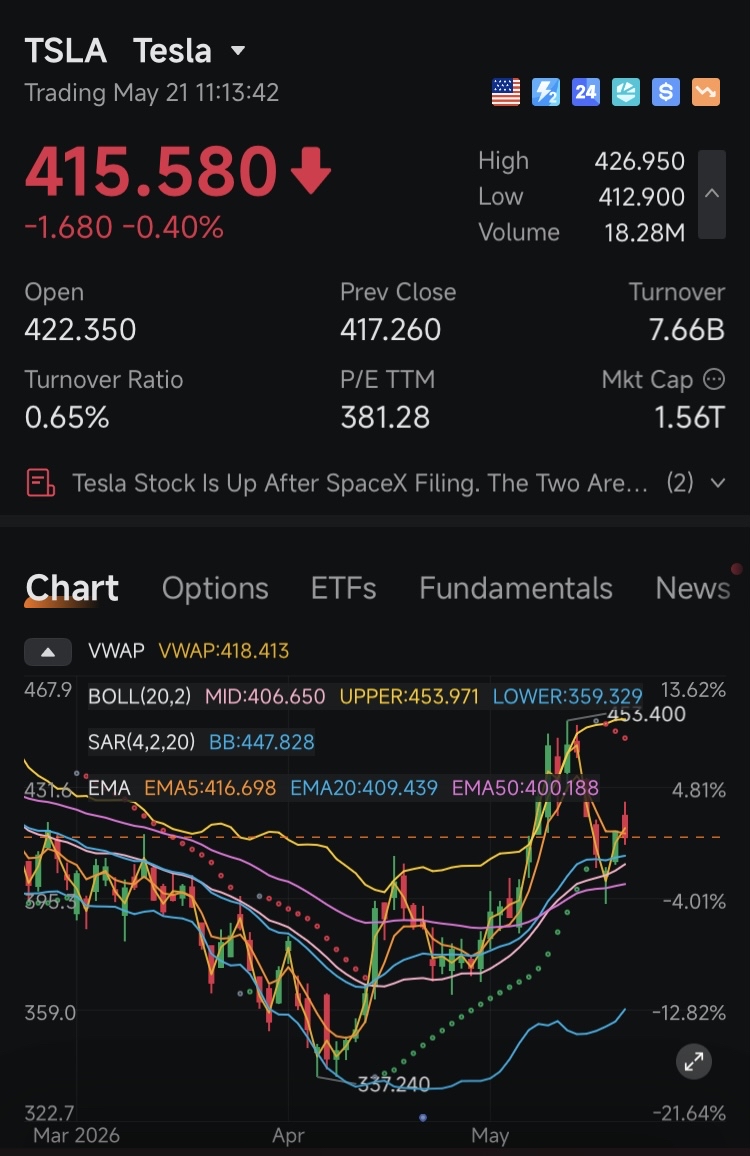Tap the blue dollar sign icon
The image size is (750, 1156).
665,92
